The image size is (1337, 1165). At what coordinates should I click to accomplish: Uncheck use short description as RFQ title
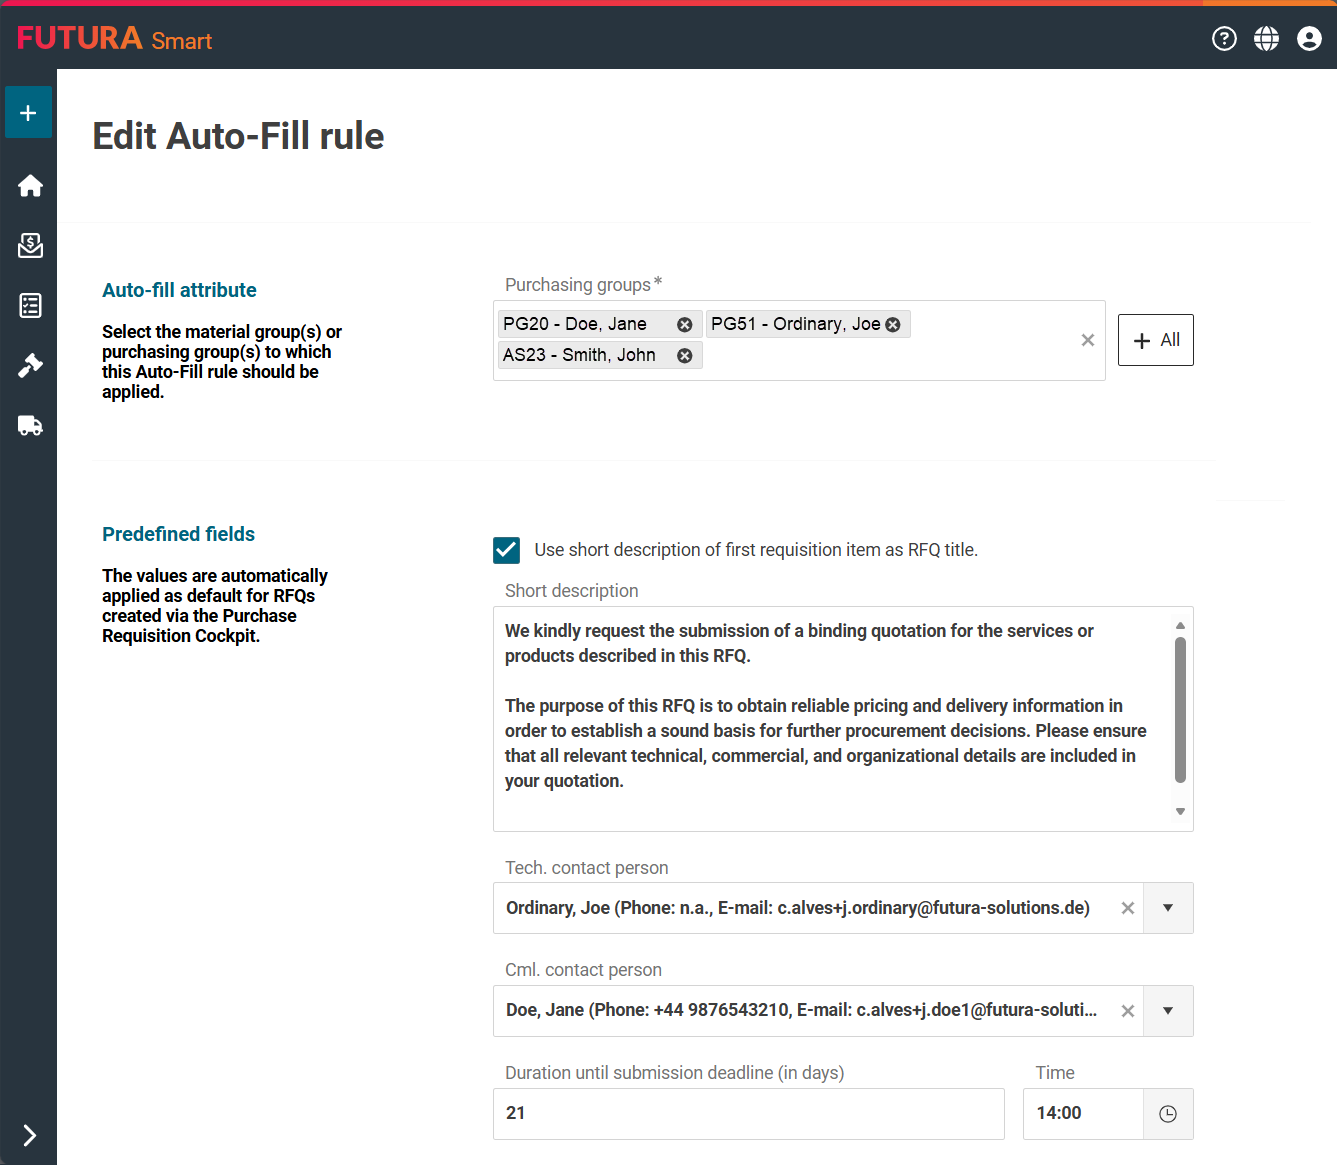click(507, 550)
